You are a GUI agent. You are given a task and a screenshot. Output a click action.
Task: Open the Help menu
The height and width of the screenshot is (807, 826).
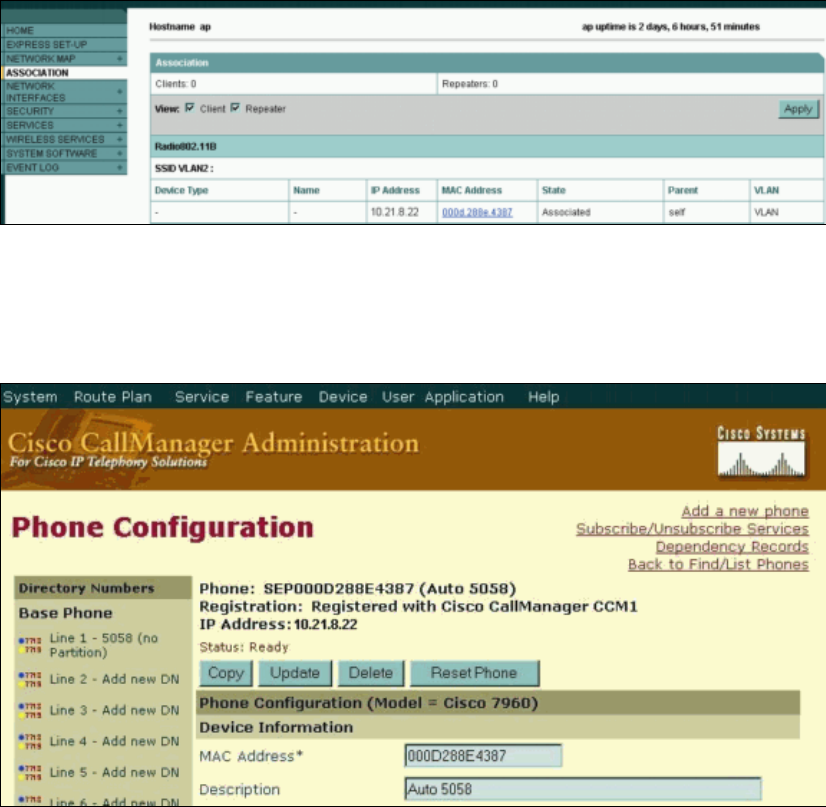pyautogui.click(x=544, y=397)
